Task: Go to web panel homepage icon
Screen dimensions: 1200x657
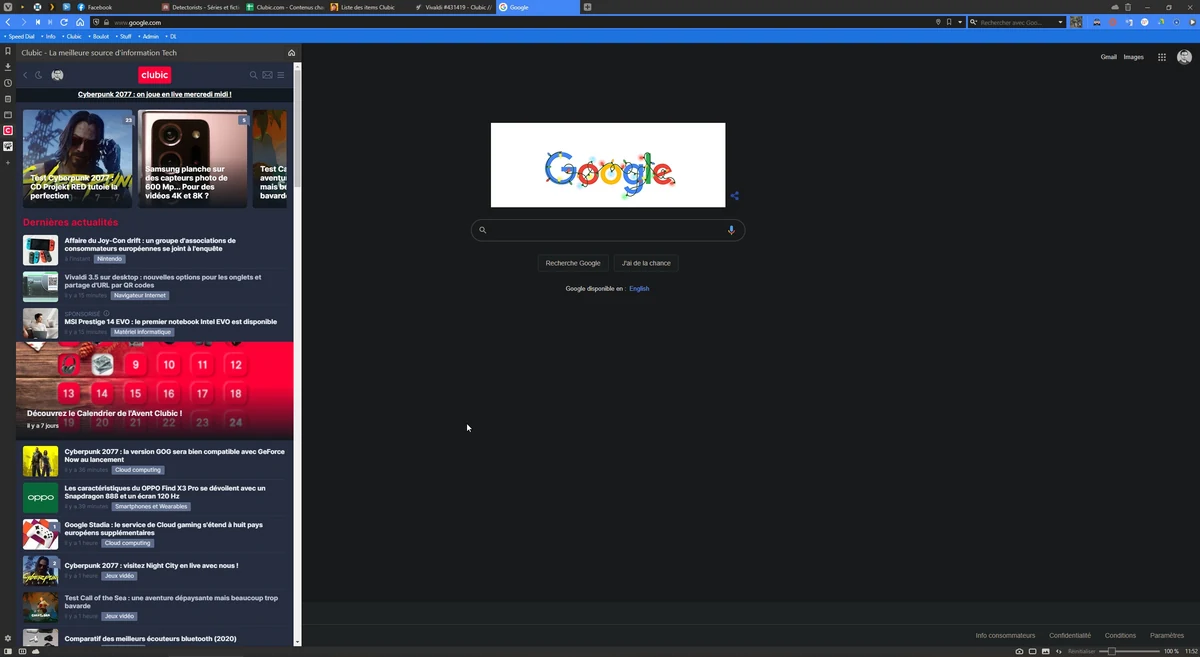Action: 291,52
